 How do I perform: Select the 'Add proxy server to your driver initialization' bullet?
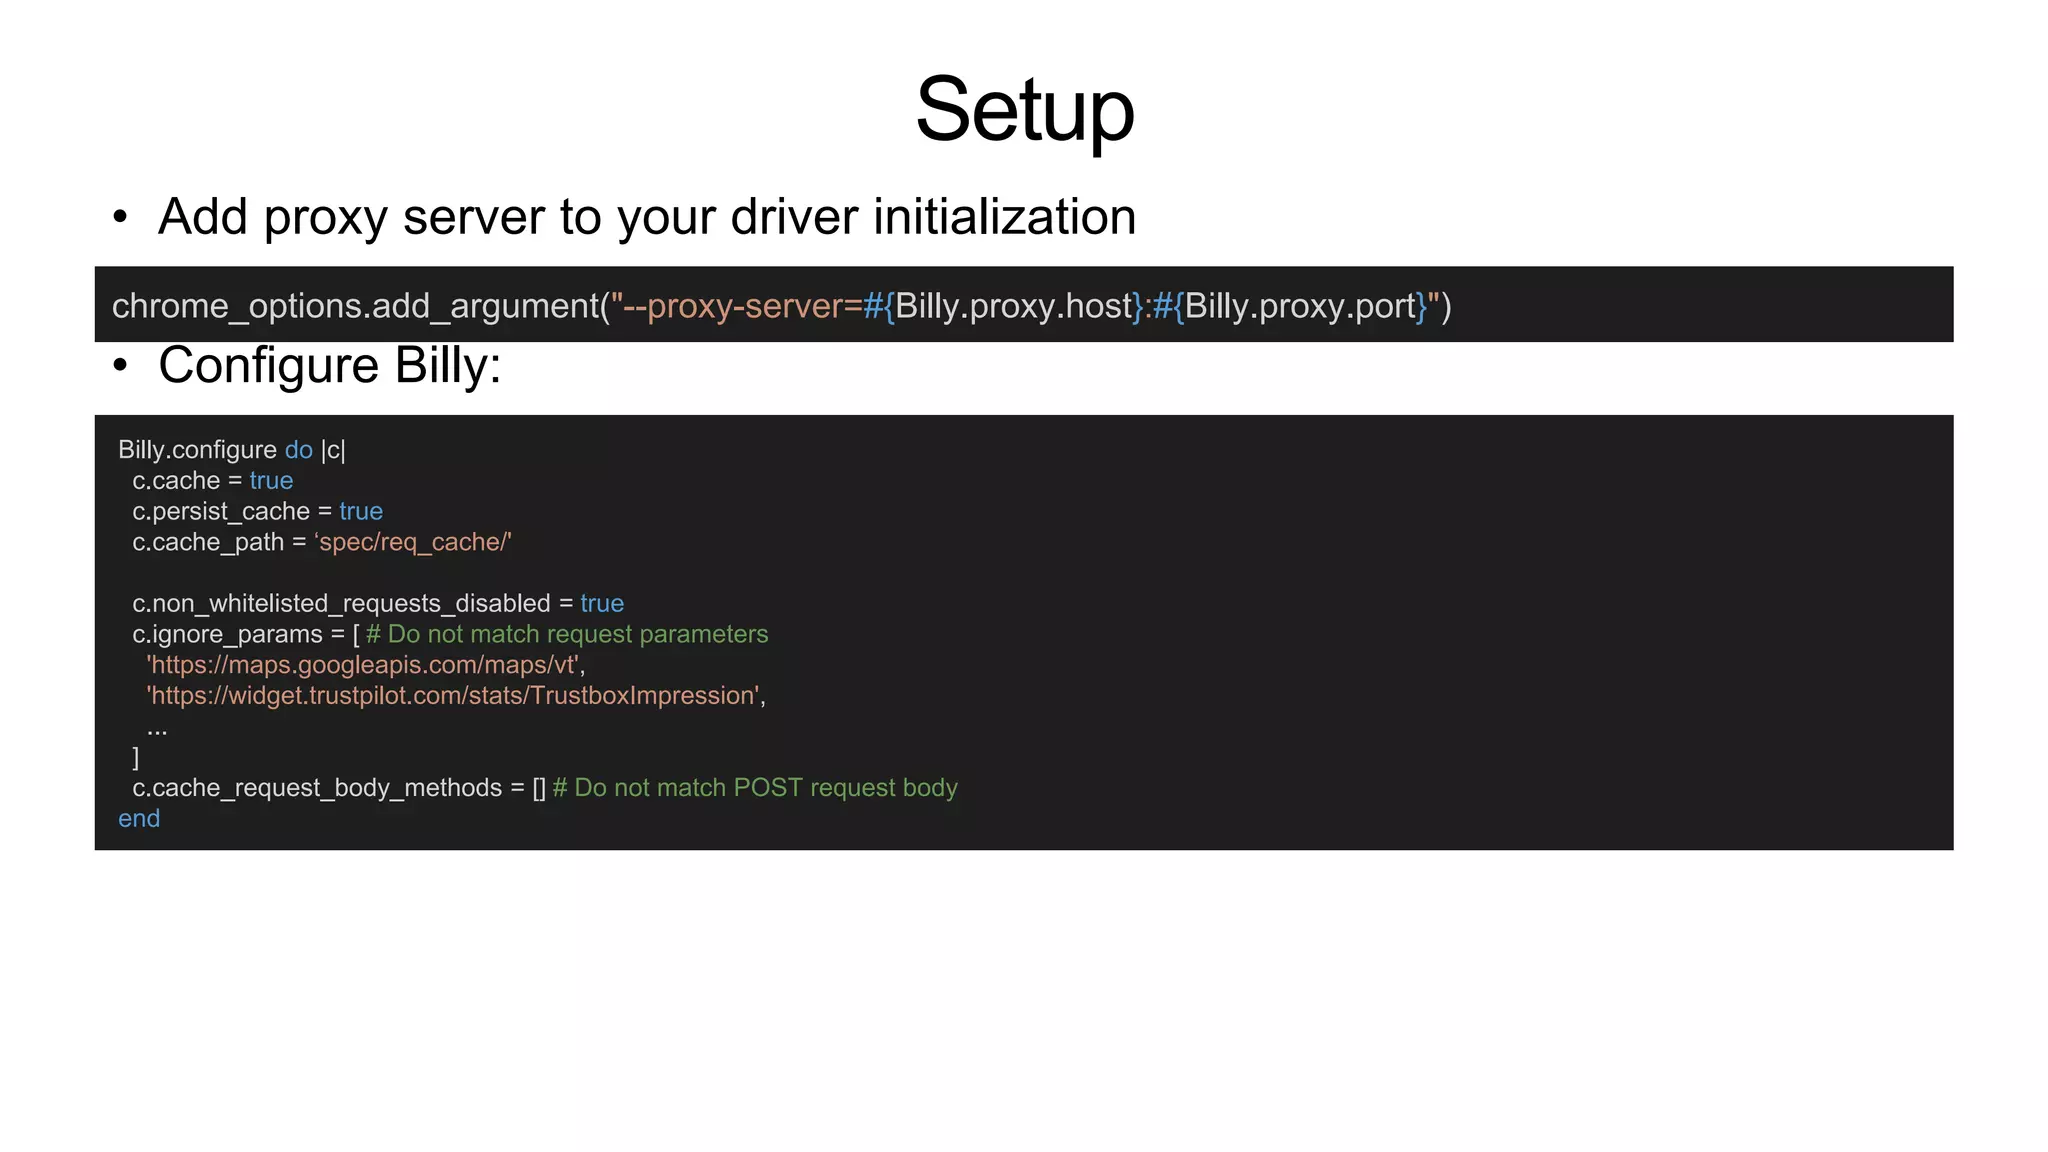click(x=647, y=217)
